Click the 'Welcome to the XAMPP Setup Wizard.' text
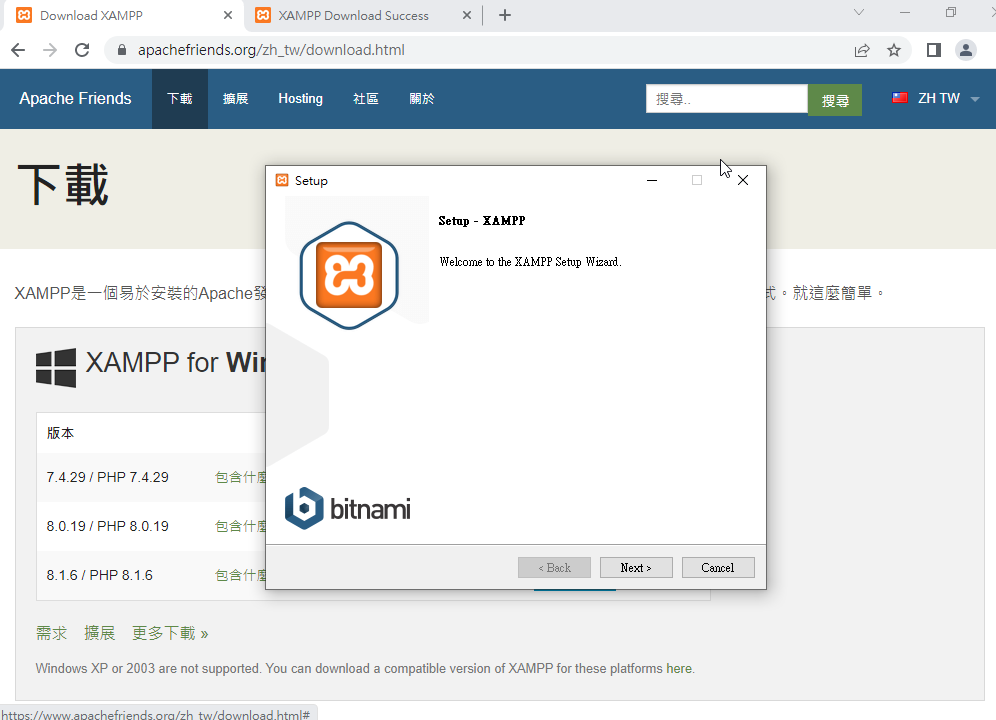The width and height of the screenshot is (996, 720). point(530,262)
